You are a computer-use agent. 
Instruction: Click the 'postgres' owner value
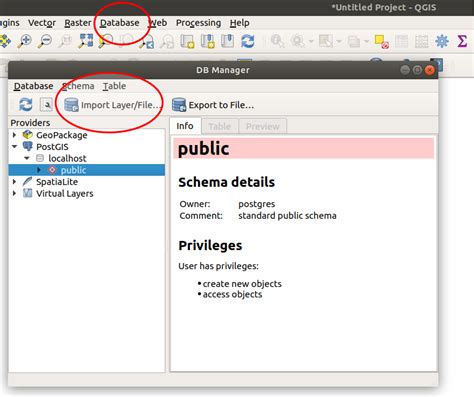click(x=257, y=204)
